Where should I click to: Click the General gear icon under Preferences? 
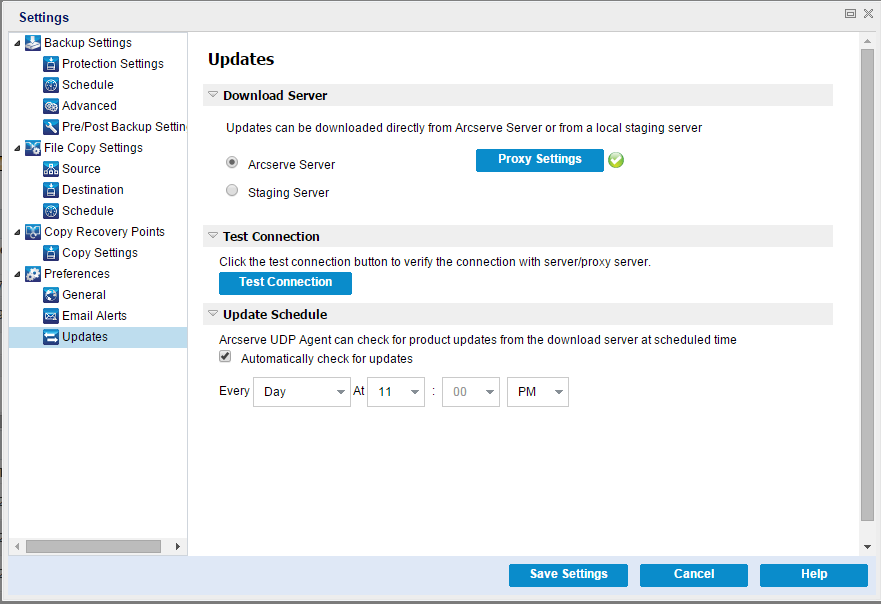[x=49, y=294]
